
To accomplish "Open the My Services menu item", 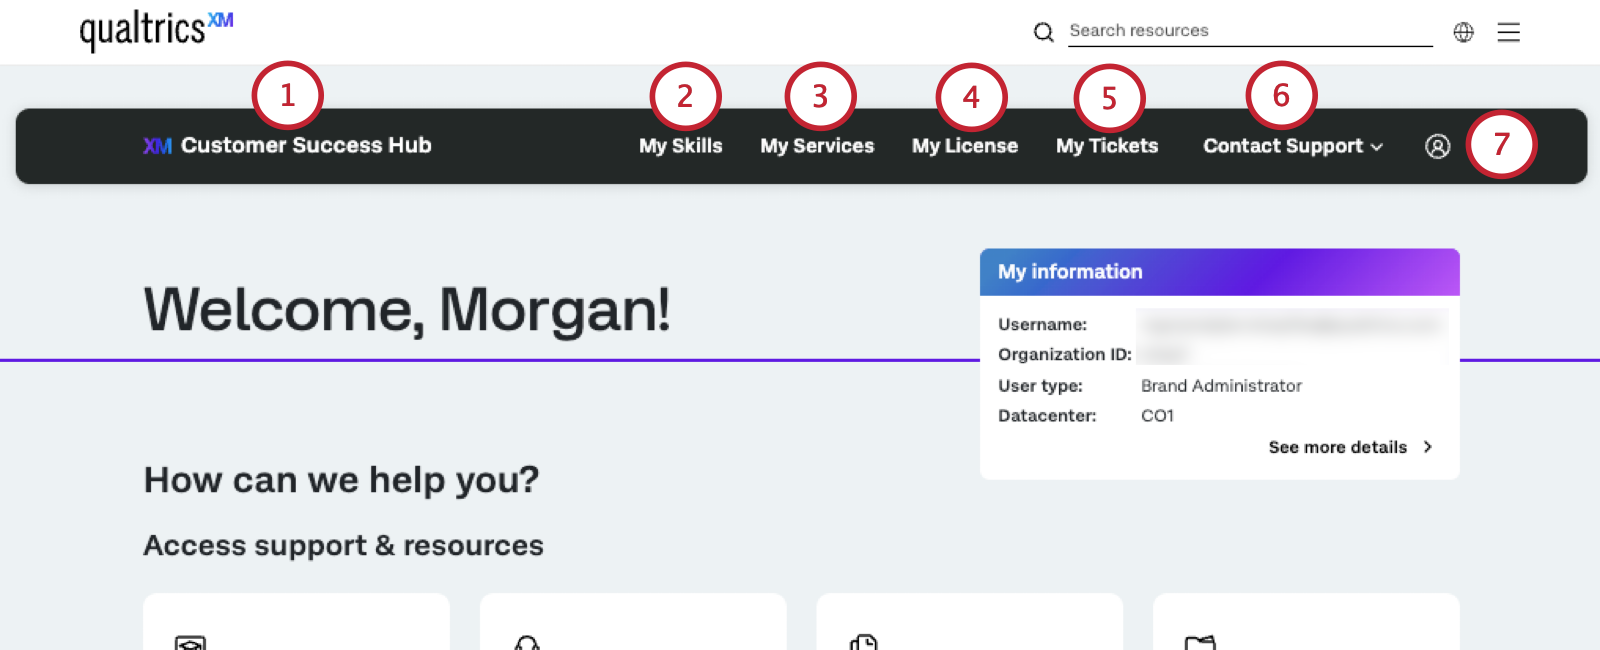I will tap(817, 146).
